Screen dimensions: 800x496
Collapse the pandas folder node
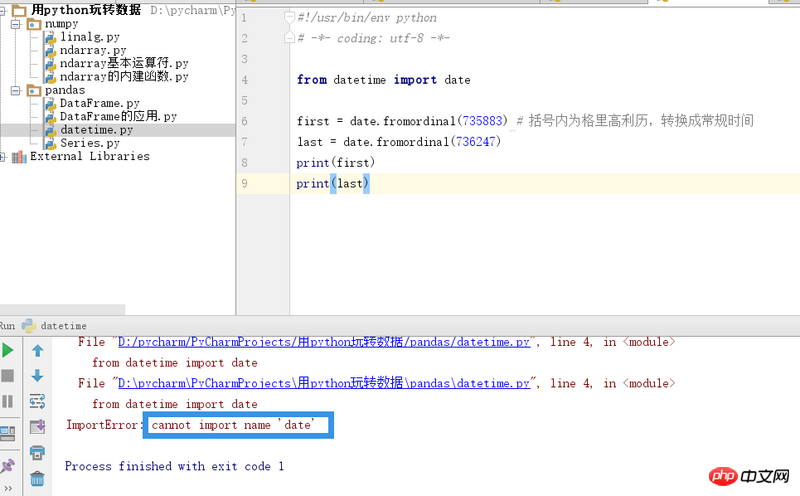click(16, 90)
